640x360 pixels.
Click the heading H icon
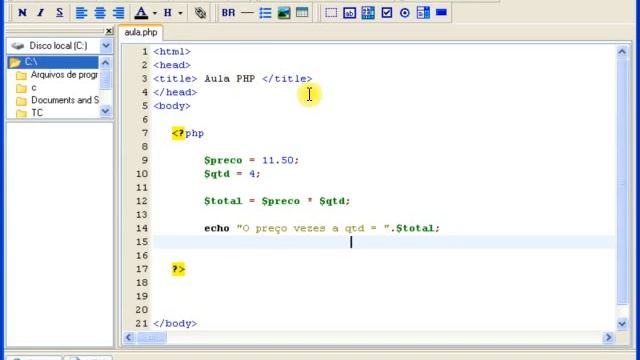(x=168, y=13)
